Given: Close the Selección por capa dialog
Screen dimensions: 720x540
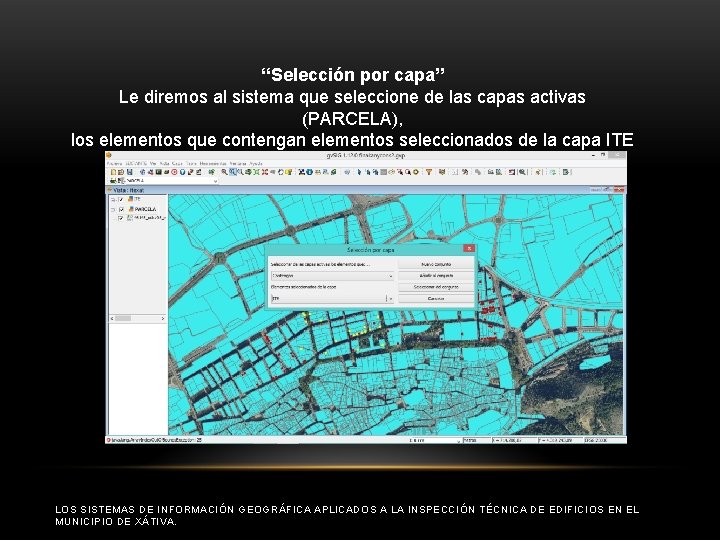Looking at the screenshot, I should 469,248.
